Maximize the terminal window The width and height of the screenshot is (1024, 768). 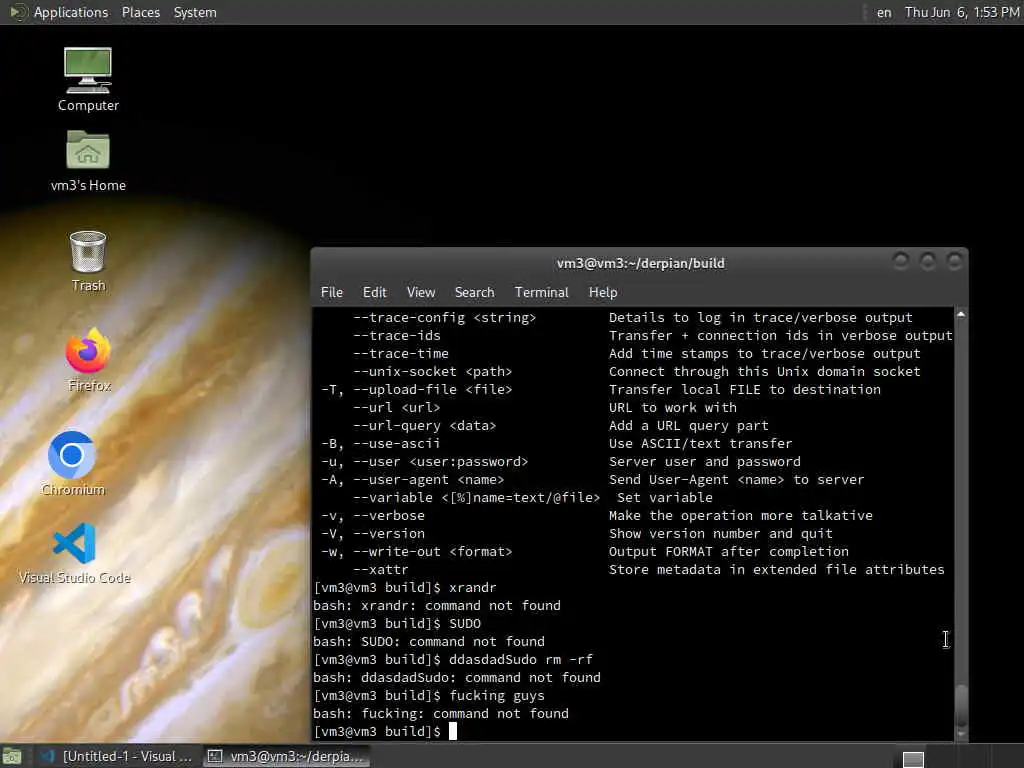[927, 262]
